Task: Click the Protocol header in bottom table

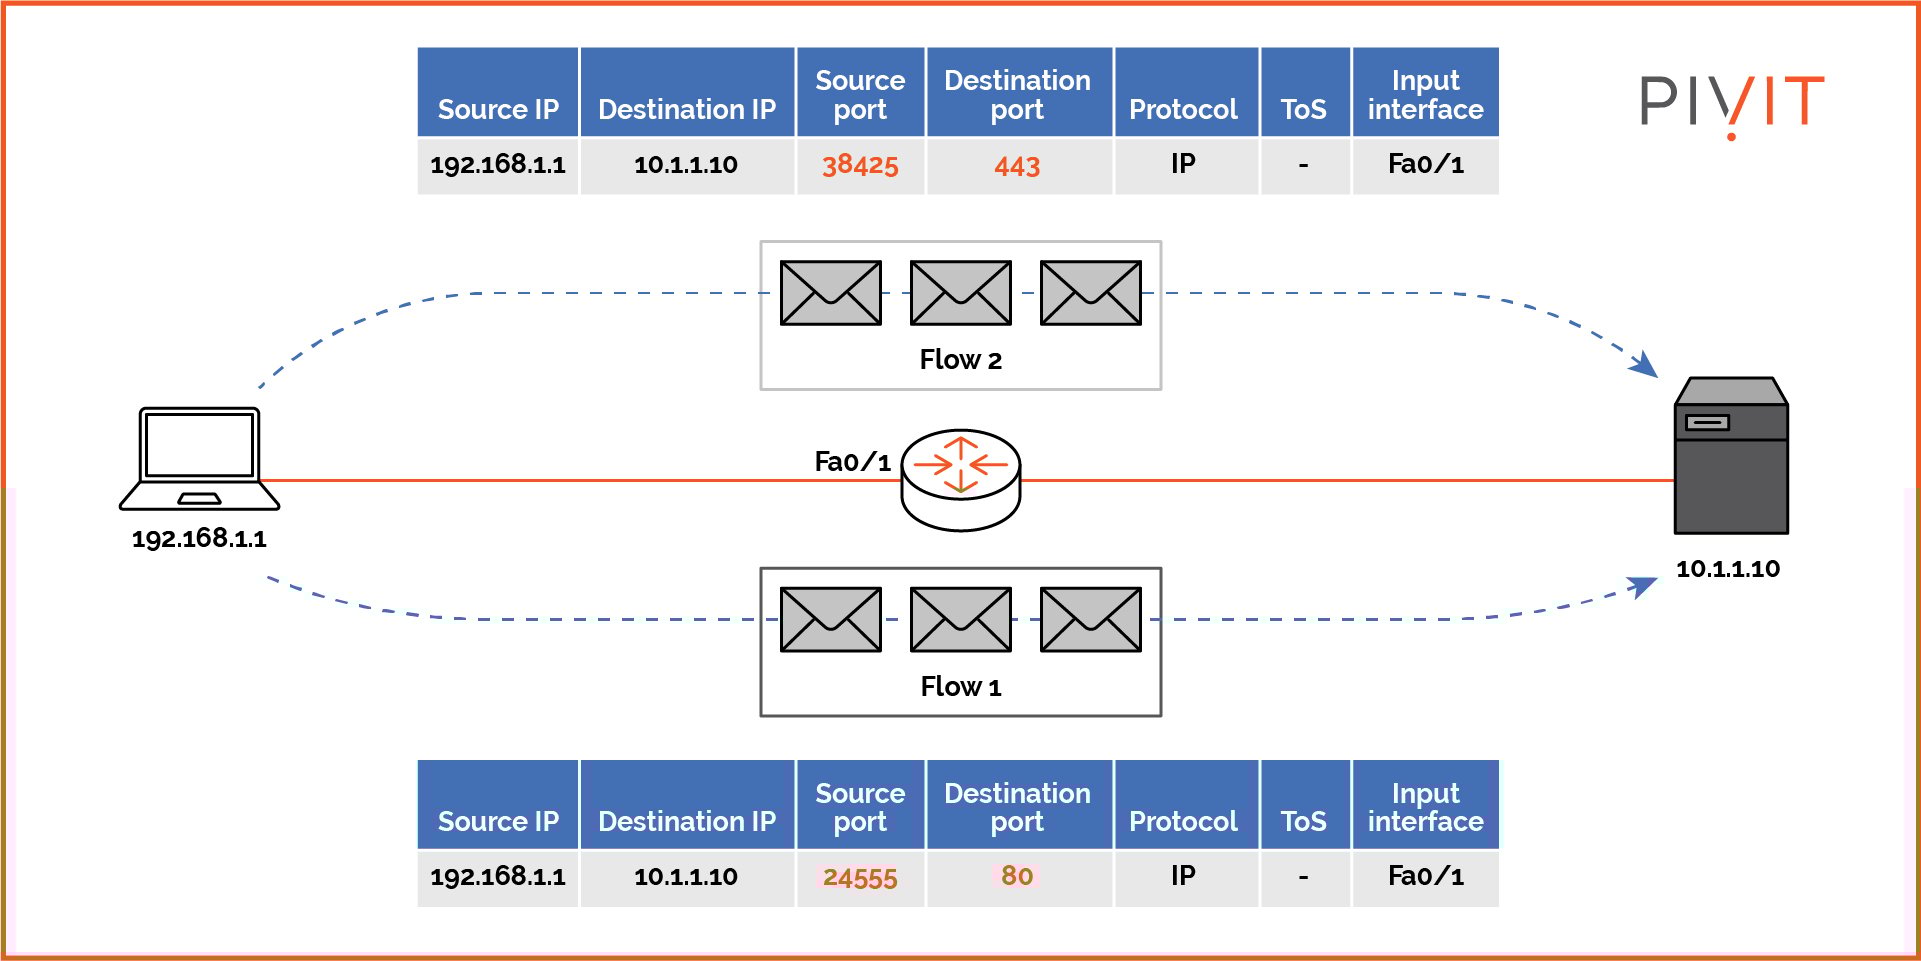Action: [1184, 820]
